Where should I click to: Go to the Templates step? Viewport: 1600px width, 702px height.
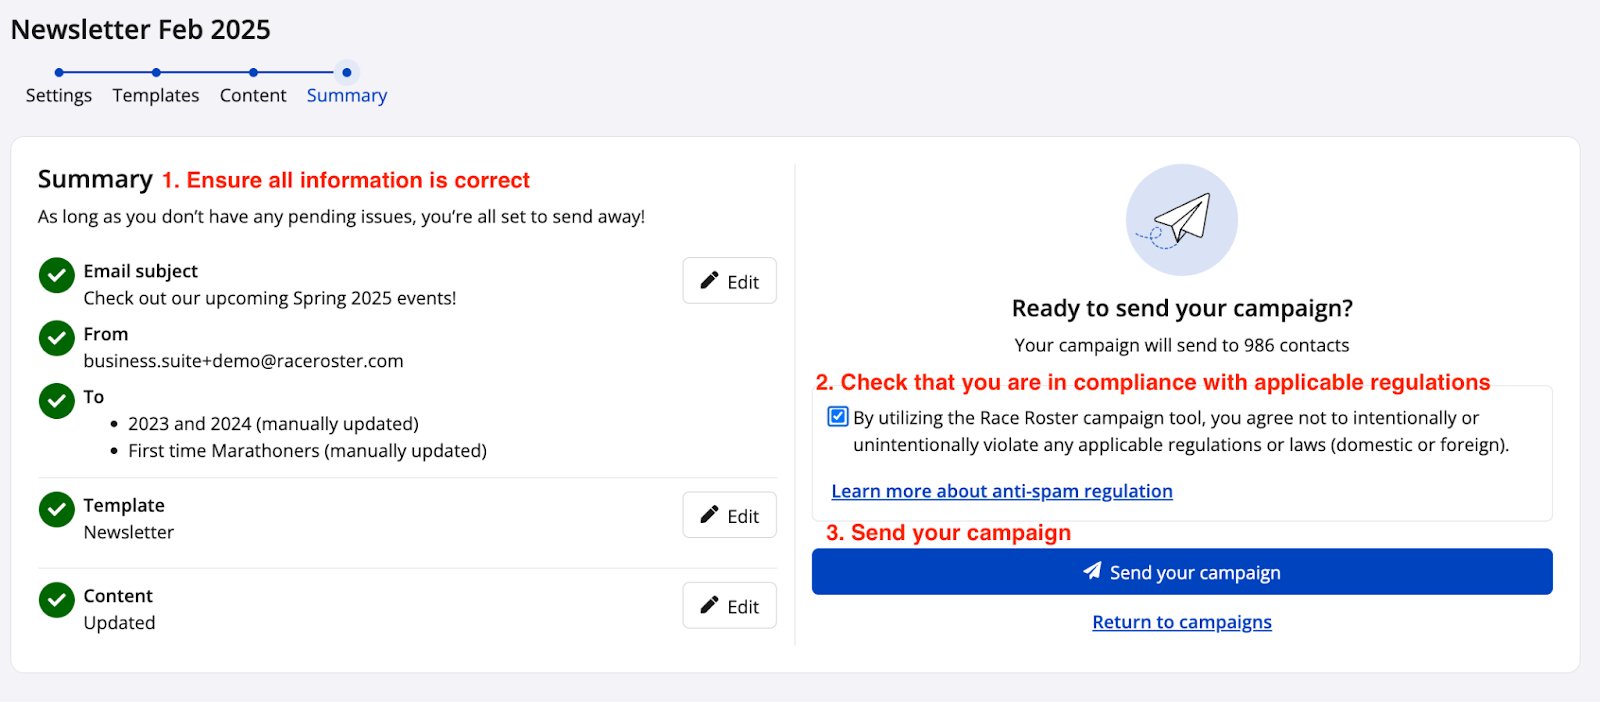tap(156, 96)
